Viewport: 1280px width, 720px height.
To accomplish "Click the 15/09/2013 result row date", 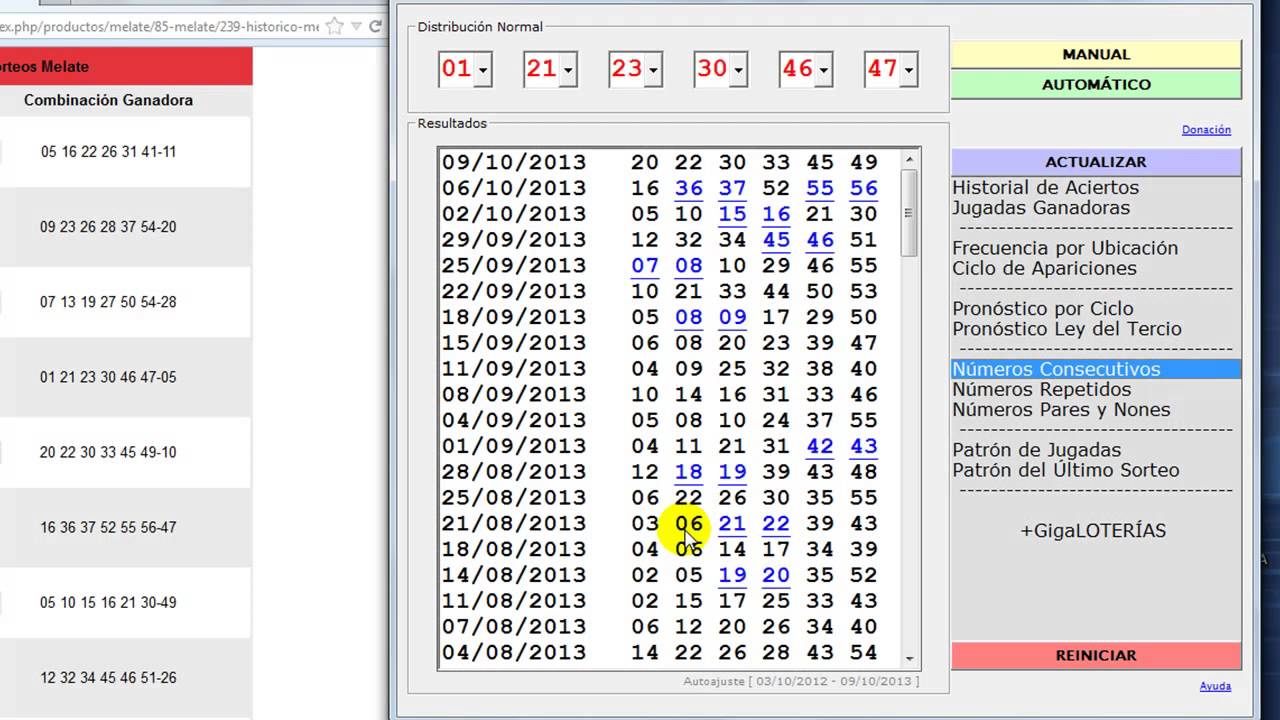I will point(514,343).
